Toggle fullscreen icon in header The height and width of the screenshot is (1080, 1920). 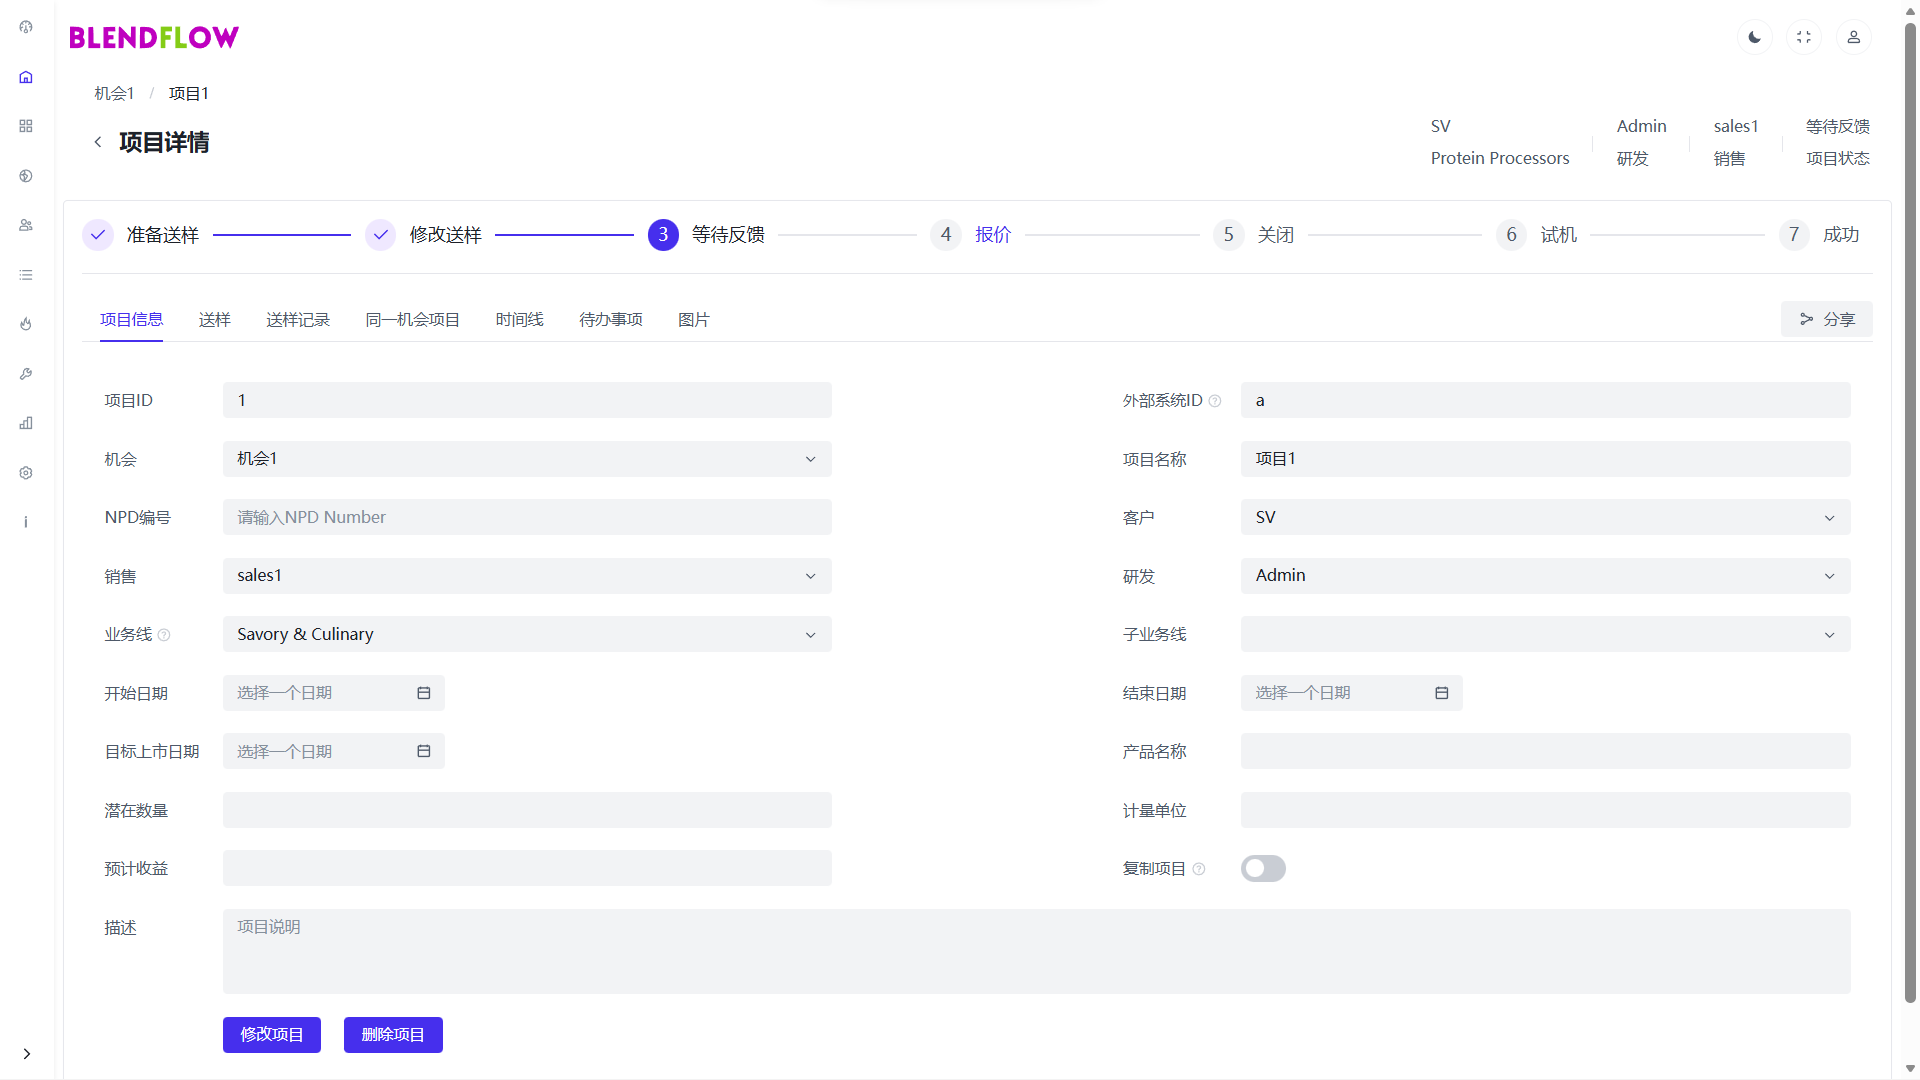coord(1804,37)
